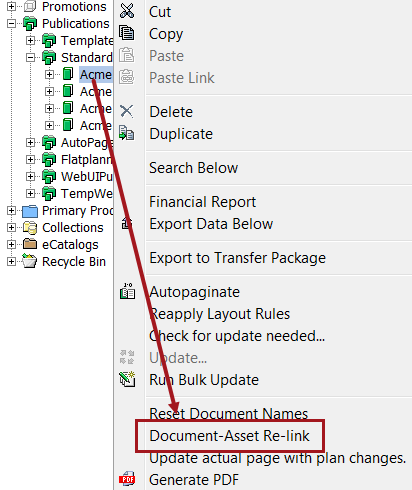This screenshot has height=490, width=412.
Task: Choose Document-Asset Re-link menu entry
Action: click(229, 436)
